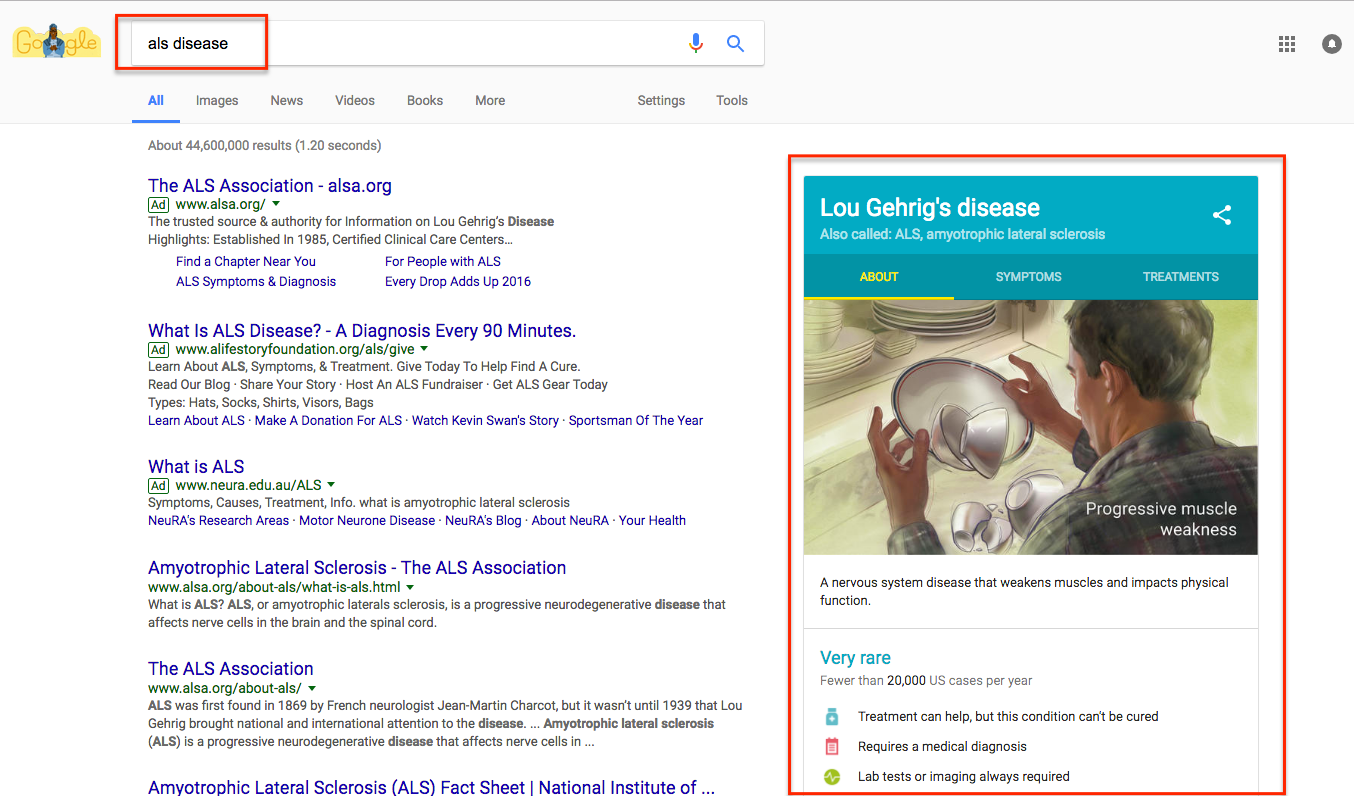Open 'Amyotrophic Lateral Sclerosis - The ALS Association' result
This screenshot has height=796, width=1354.
coord(357,567)
